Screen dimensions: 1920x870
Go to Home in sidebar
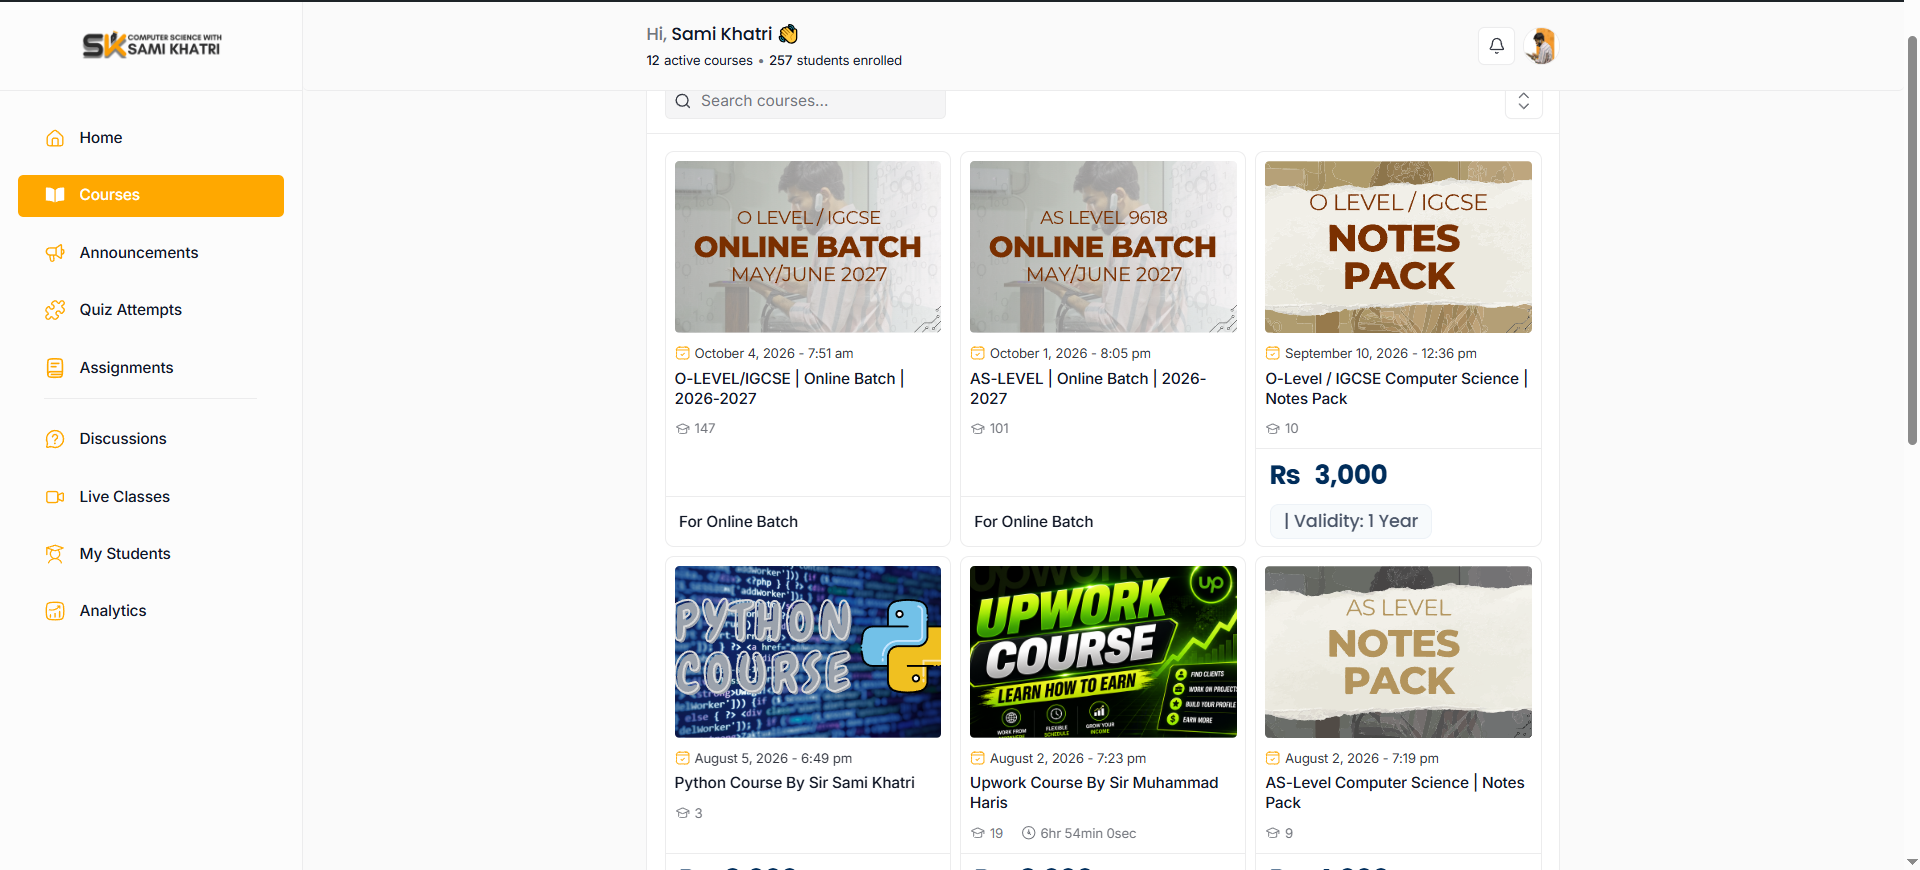151,138
